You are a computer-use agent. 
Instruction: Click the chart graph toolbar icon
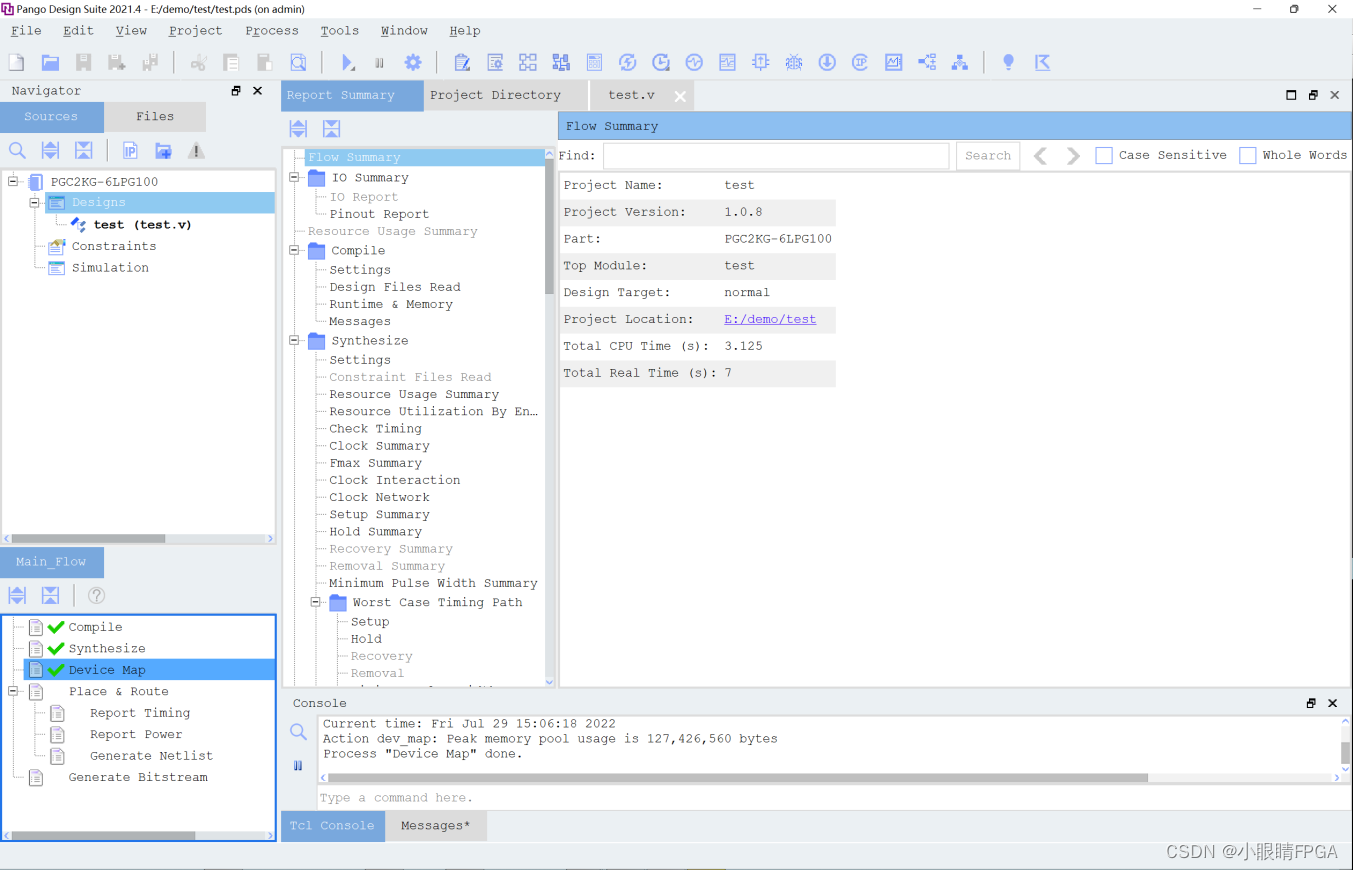(x=894, y=62)
